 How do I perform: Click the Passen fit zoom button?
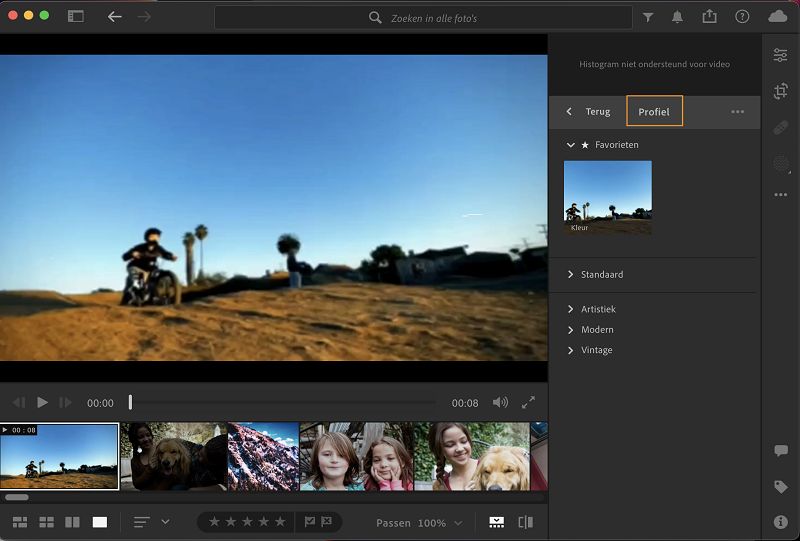tap(393, 523)
